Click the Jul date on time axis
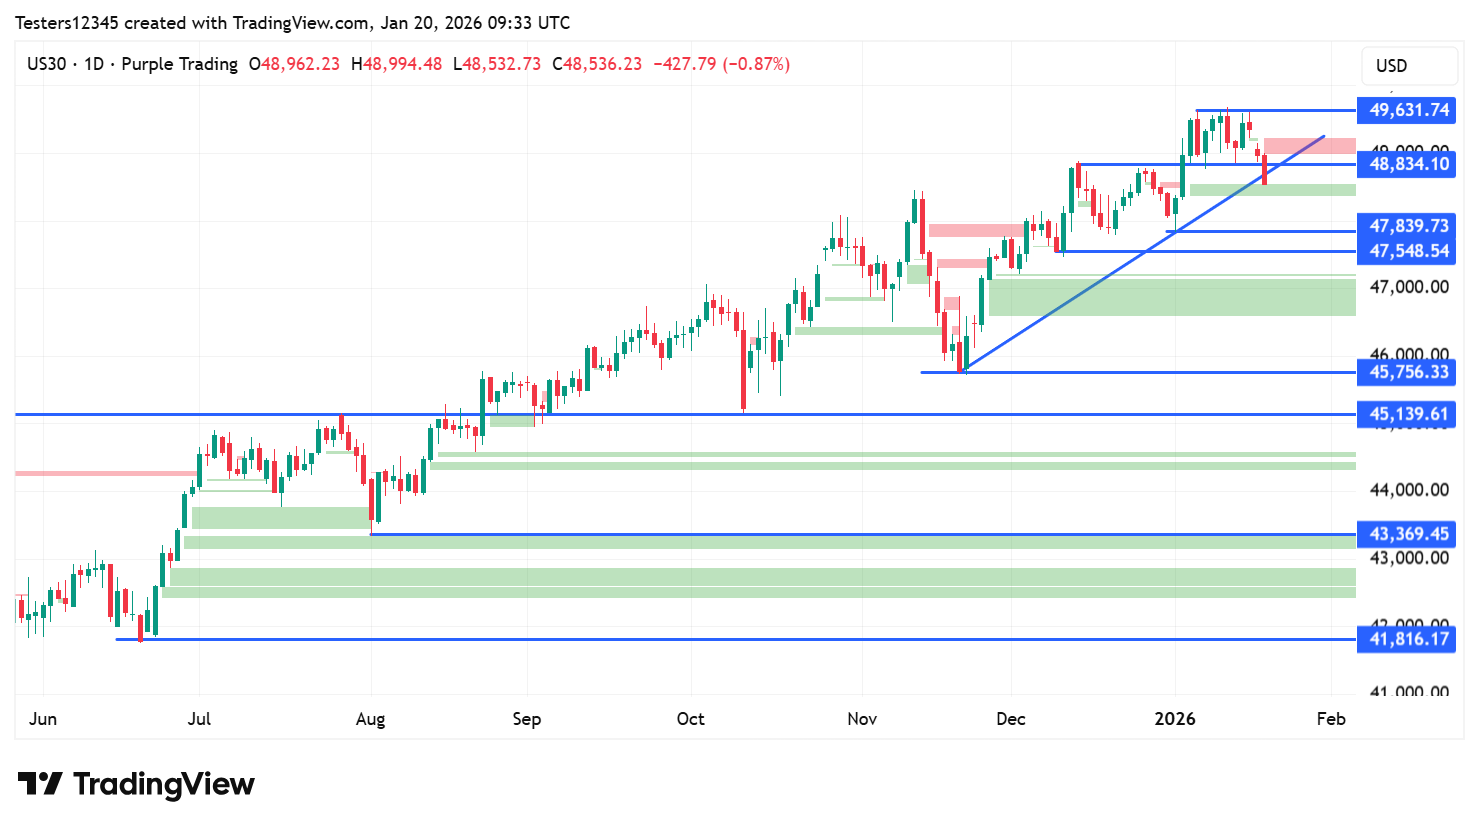This screenshot has height=829, width=1479. 199,719
